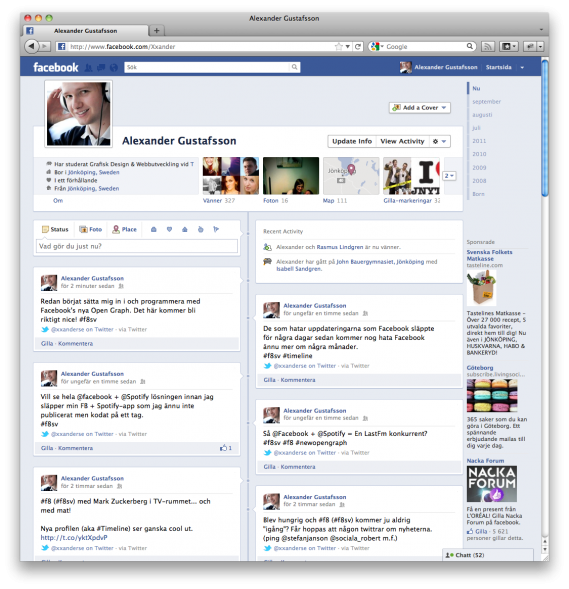Image resolution: width=569 pixels, height=589 pixels.
Task: Go back with browser back arrow
Action: [31, 46]
